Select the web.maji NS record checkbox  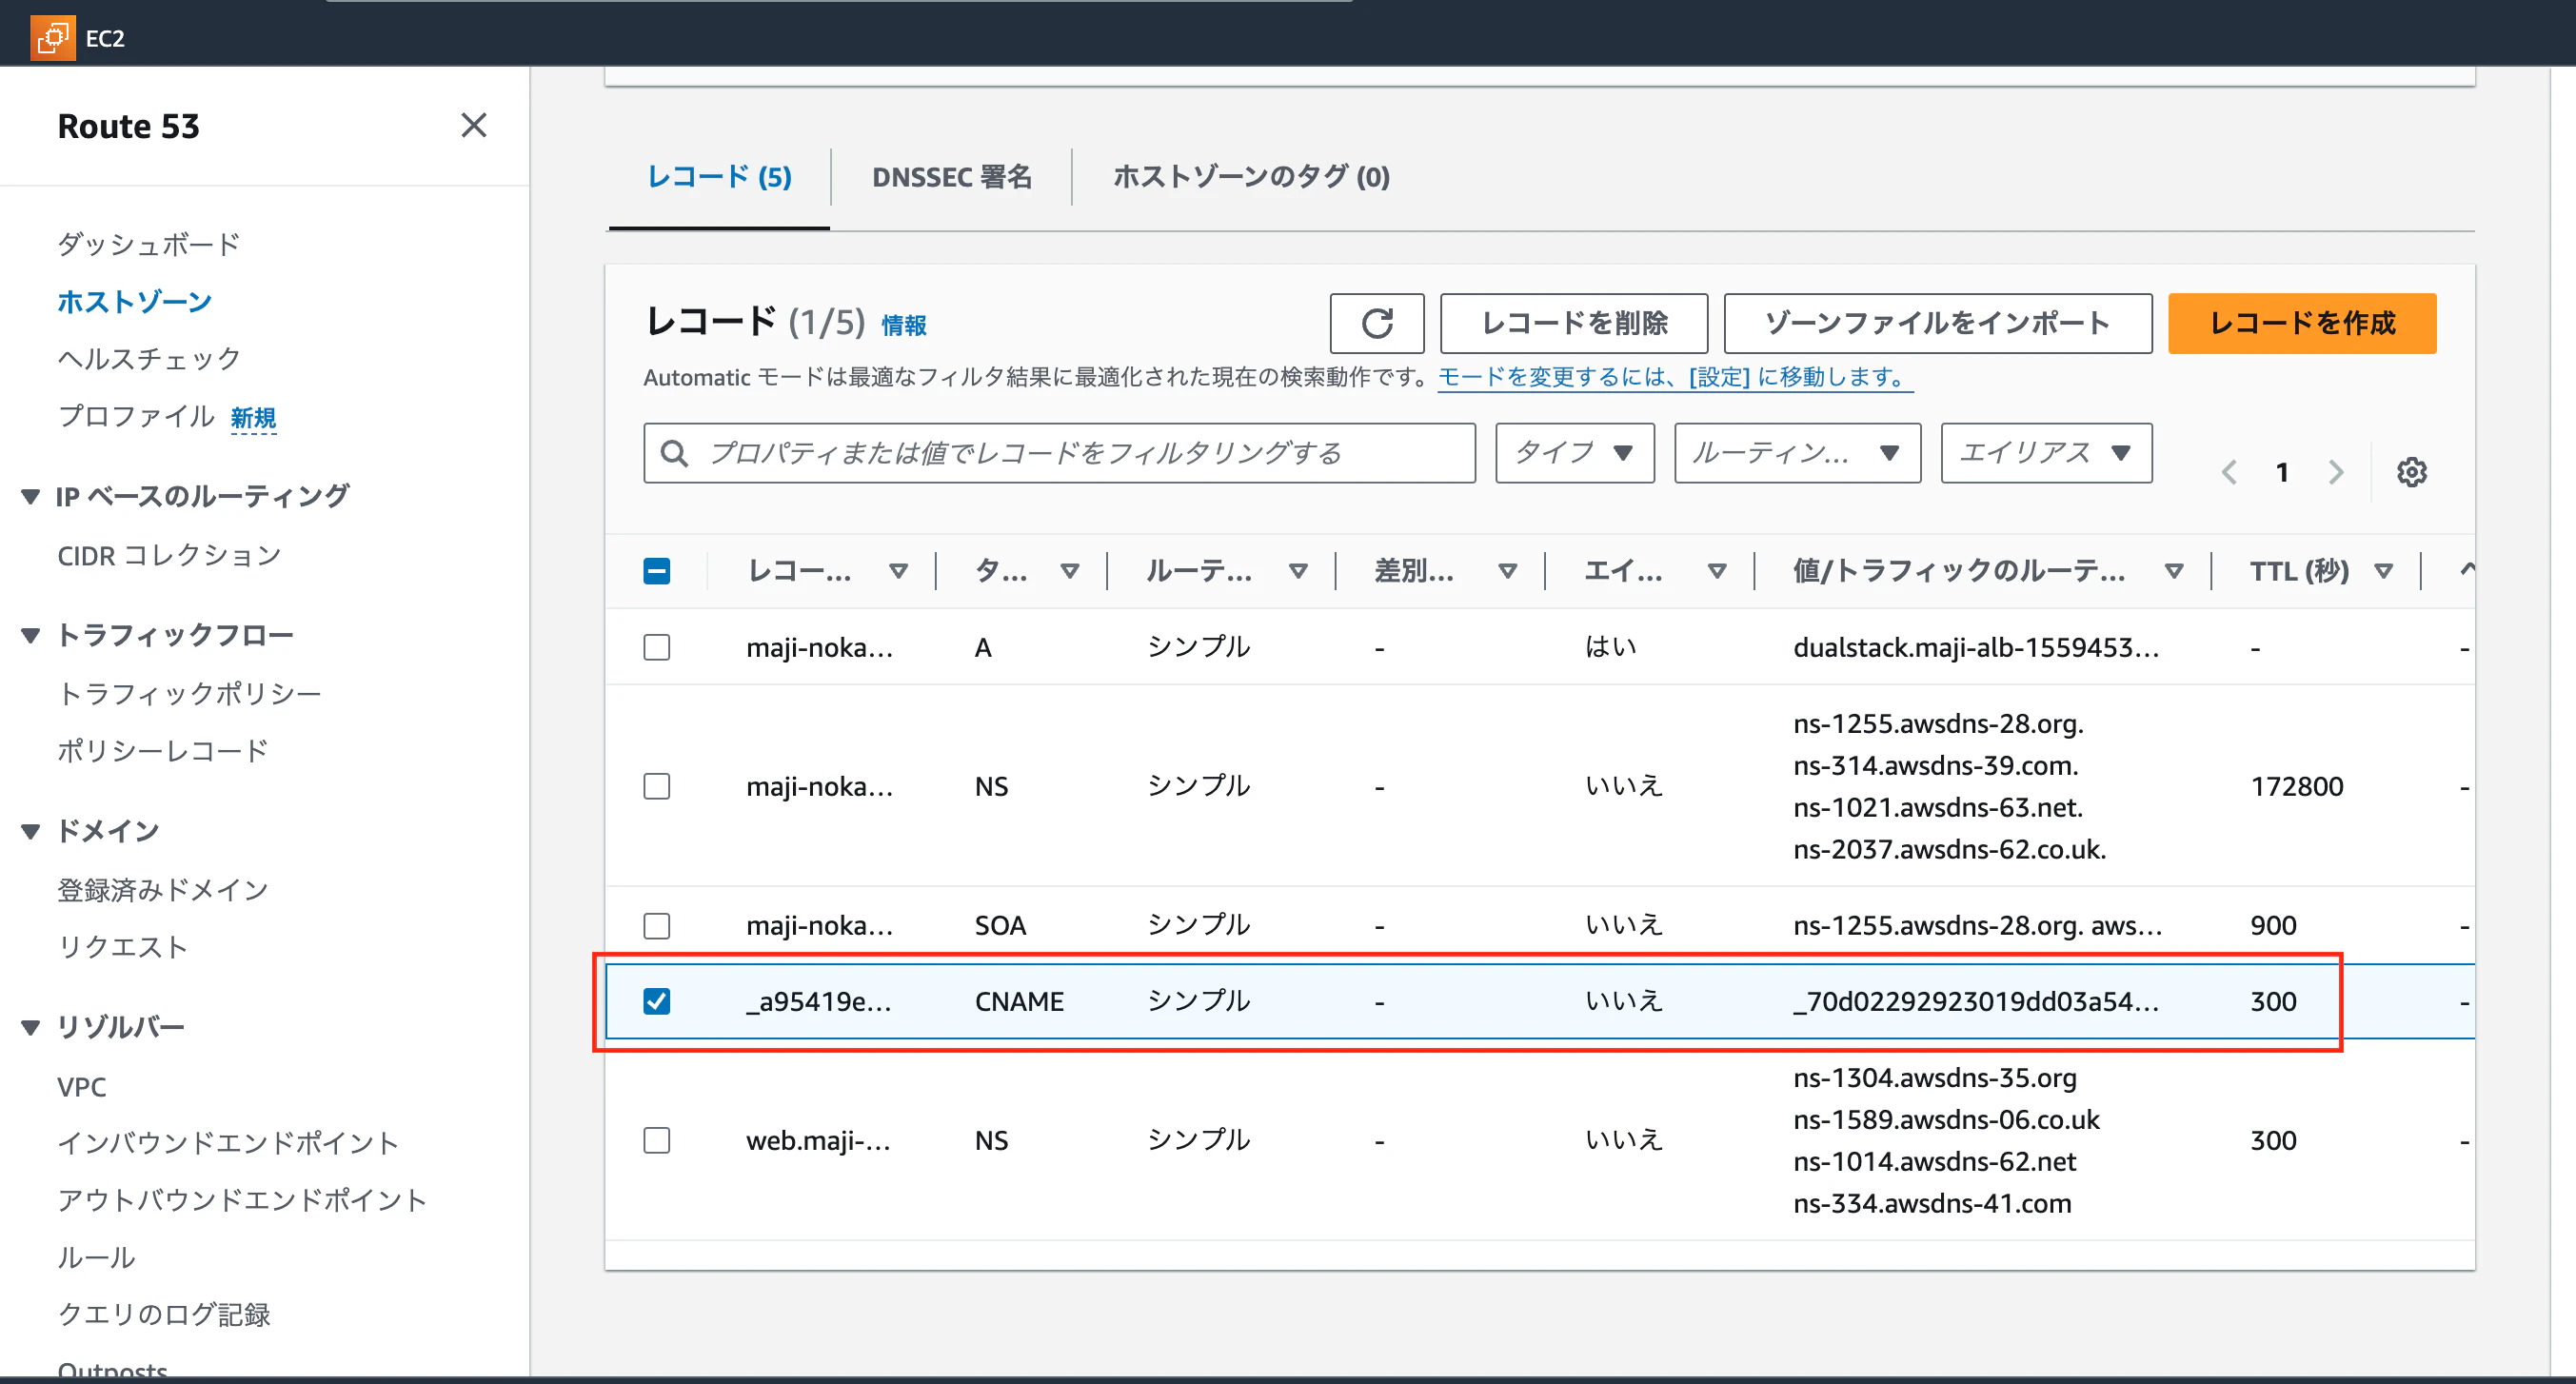coord(657,1140)
